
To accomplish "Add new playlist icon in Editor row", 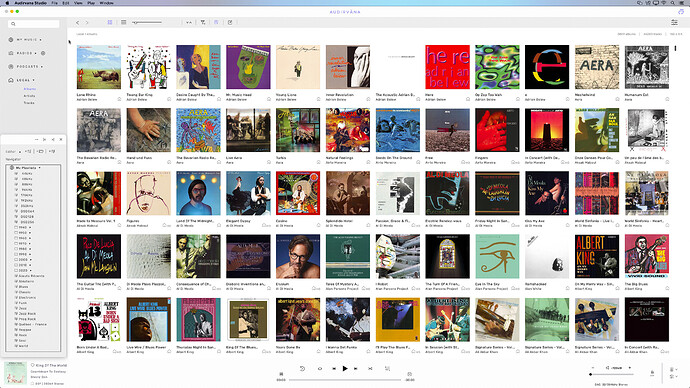I will click(x=28, y=151).
